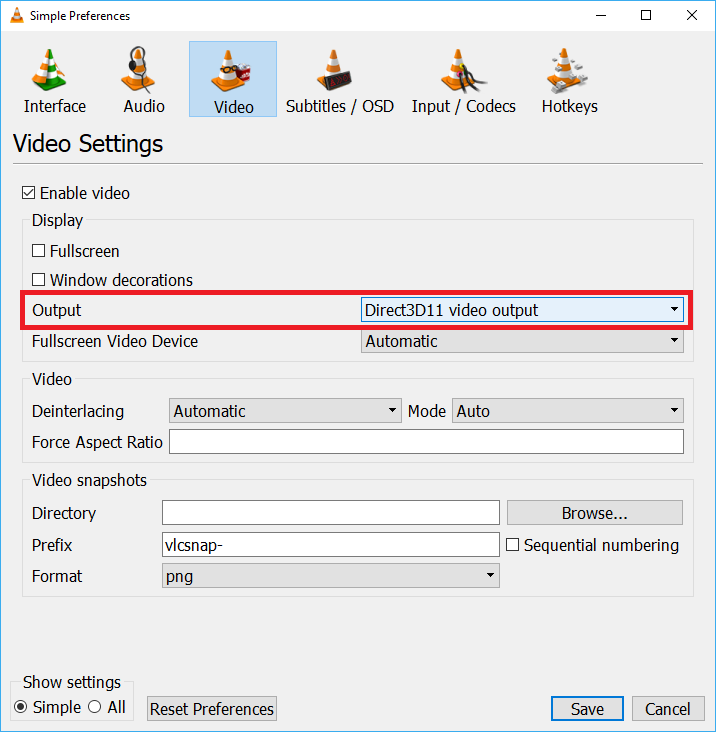Save the preferences

pyautogui.click(x=587, y=709)
